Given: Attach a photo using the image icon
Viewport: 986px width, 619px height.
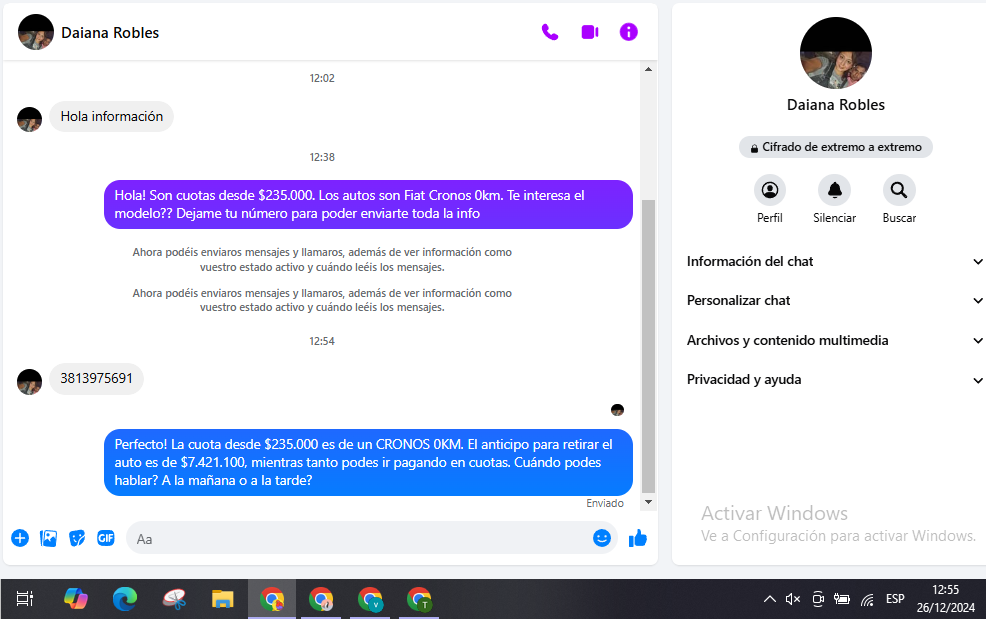Looking at the screenshot, I should pyautogui.click(x=48, y=538).
